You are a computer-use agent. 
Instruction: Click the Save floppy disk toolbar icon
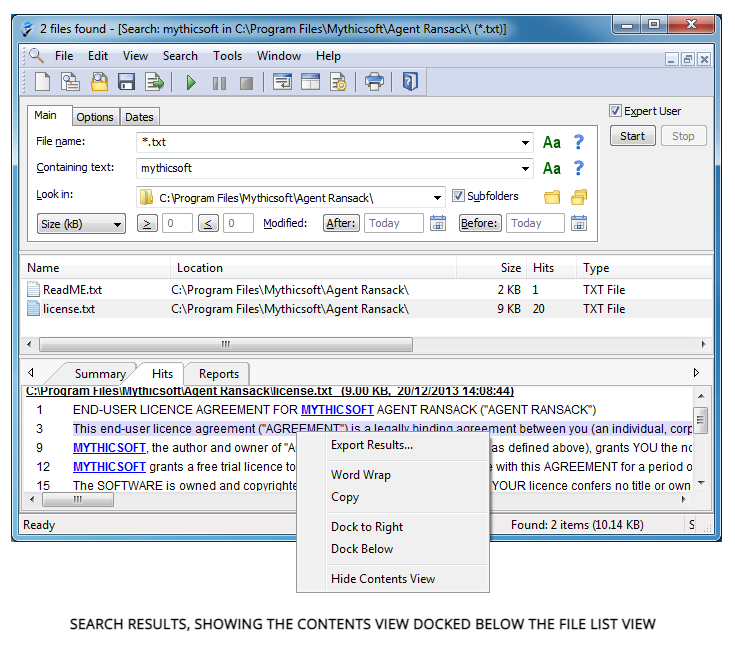127,82
